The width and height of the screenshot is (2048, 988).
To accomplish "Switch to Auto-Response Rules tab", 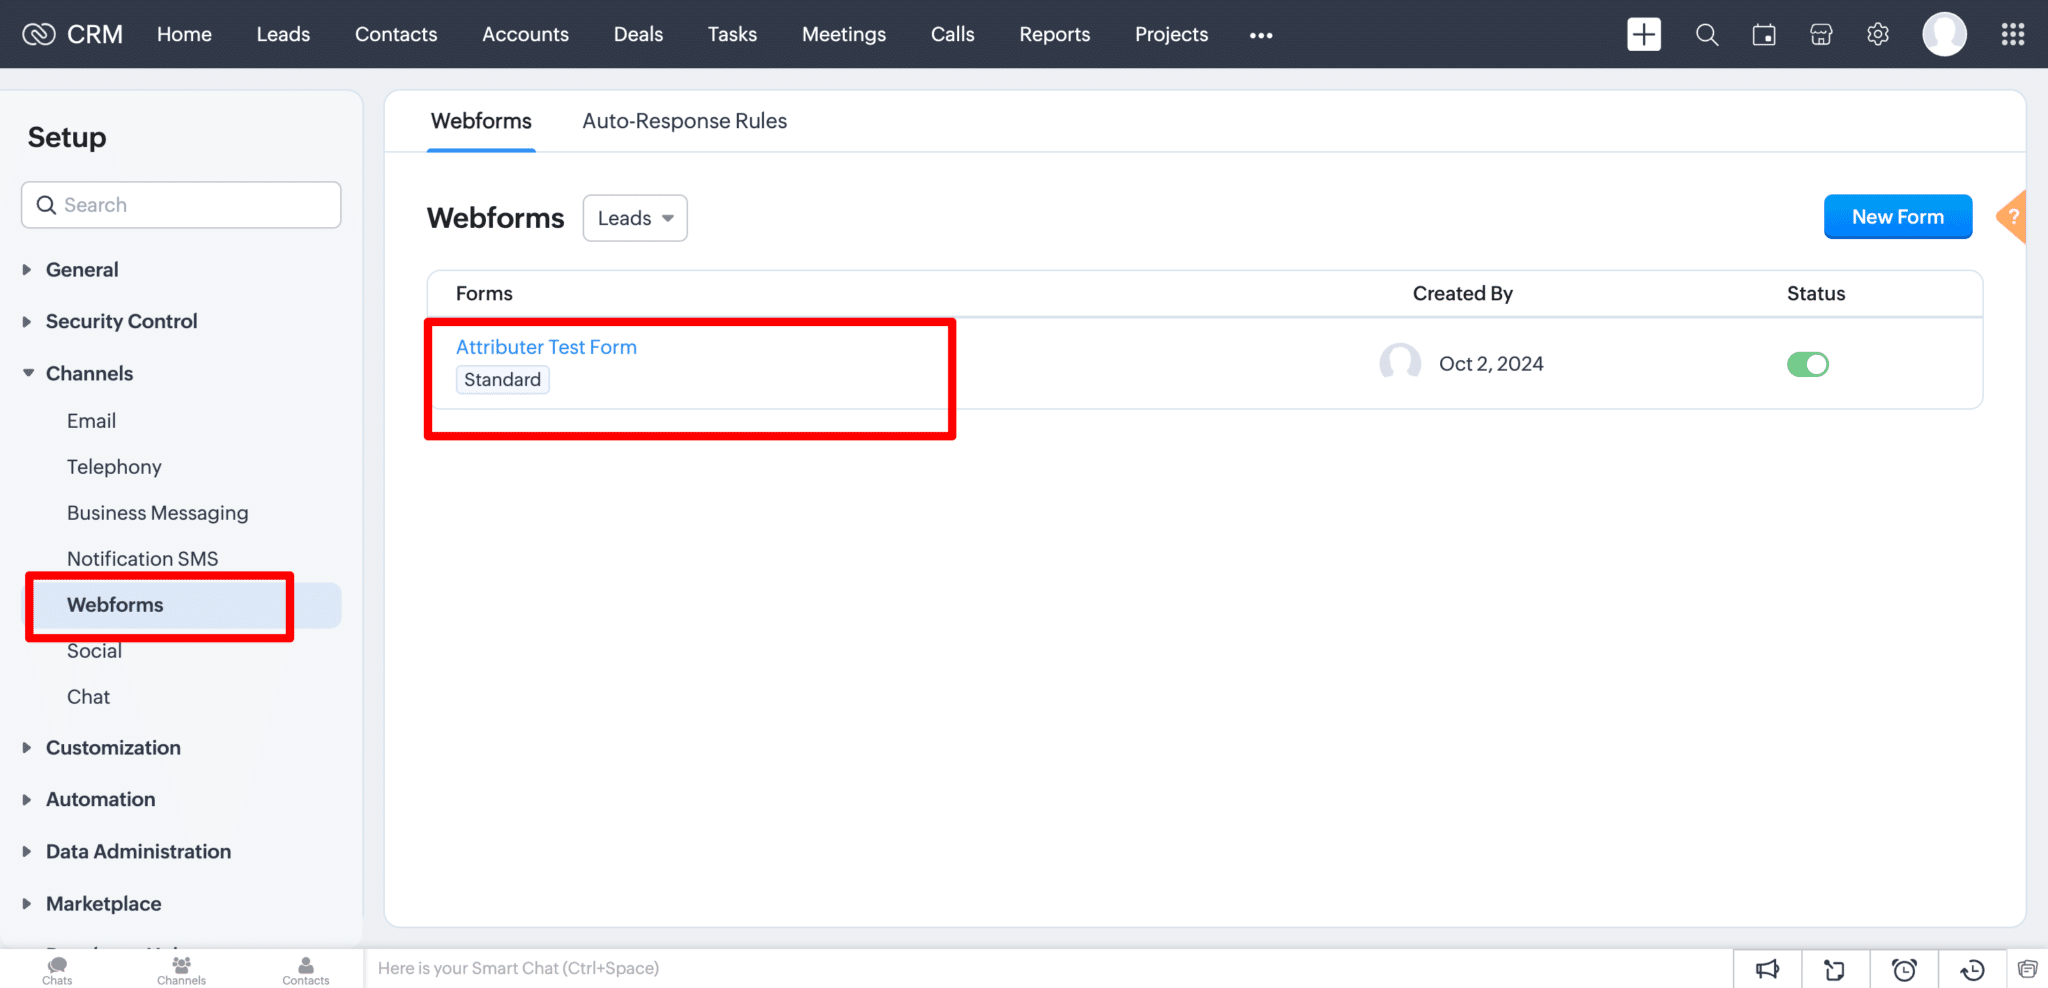I will [685, 121].
